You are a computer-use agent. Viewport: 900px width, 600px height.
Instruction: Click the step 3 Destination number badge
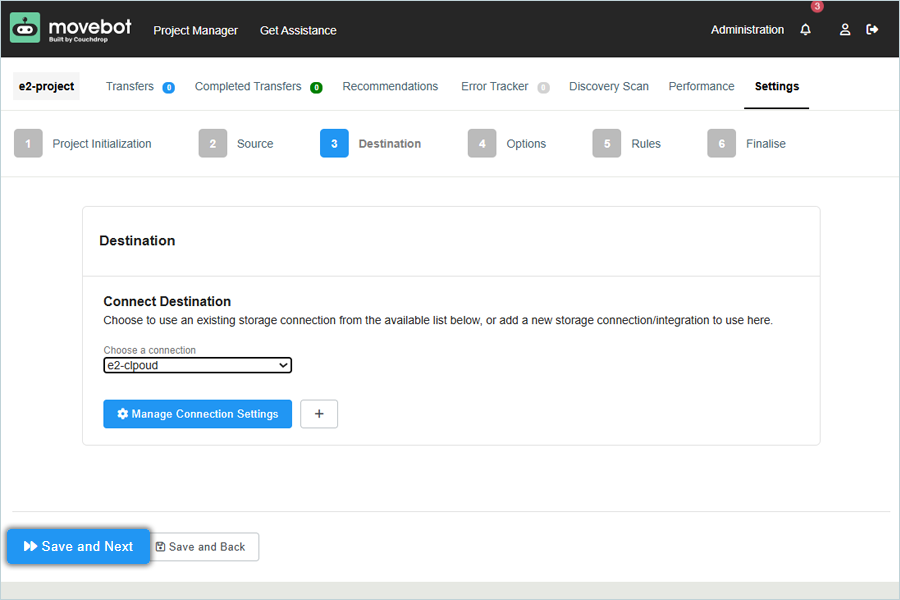334,144
